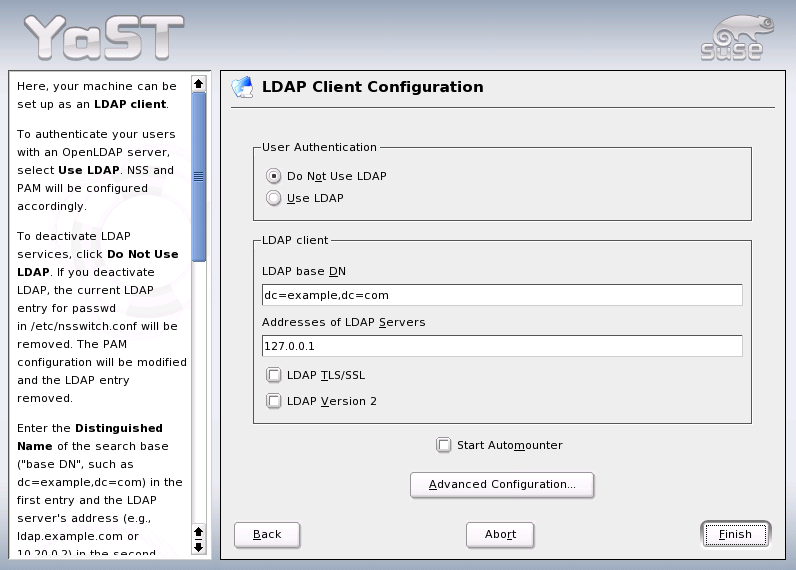Click the 'Addresses of LDAP Servers' label
Image resolution: width=796 pixels, height=570 pixels.
coord(344,322)
